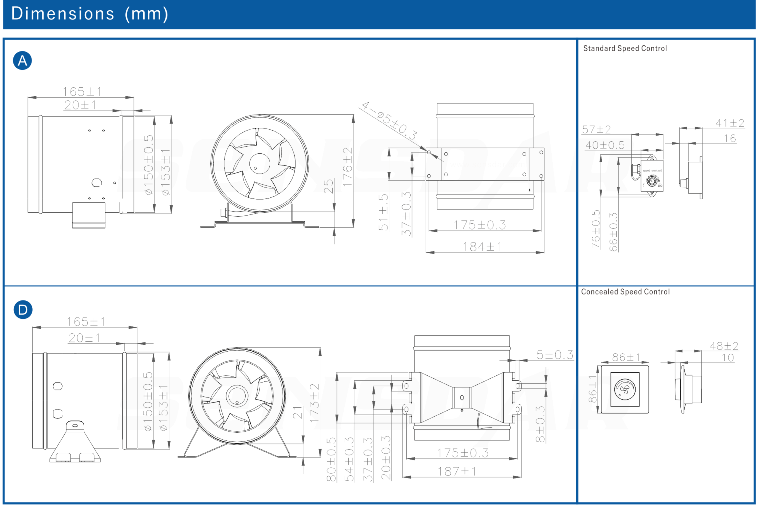
Task: Click the '165±1' dimension in model A
Action: [x=82, y=91]
